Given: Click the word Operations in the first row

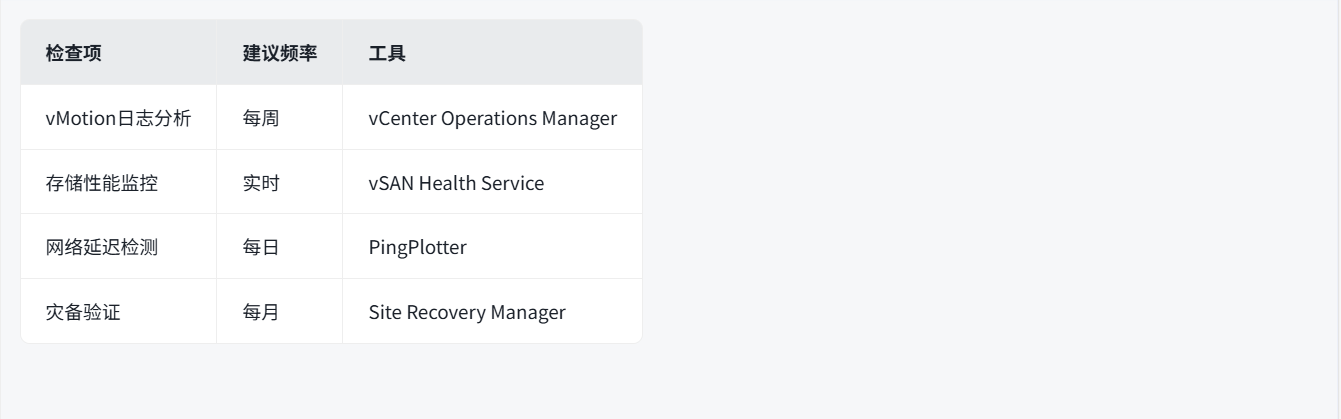Looking at the screenshot, I should point(489,118).
